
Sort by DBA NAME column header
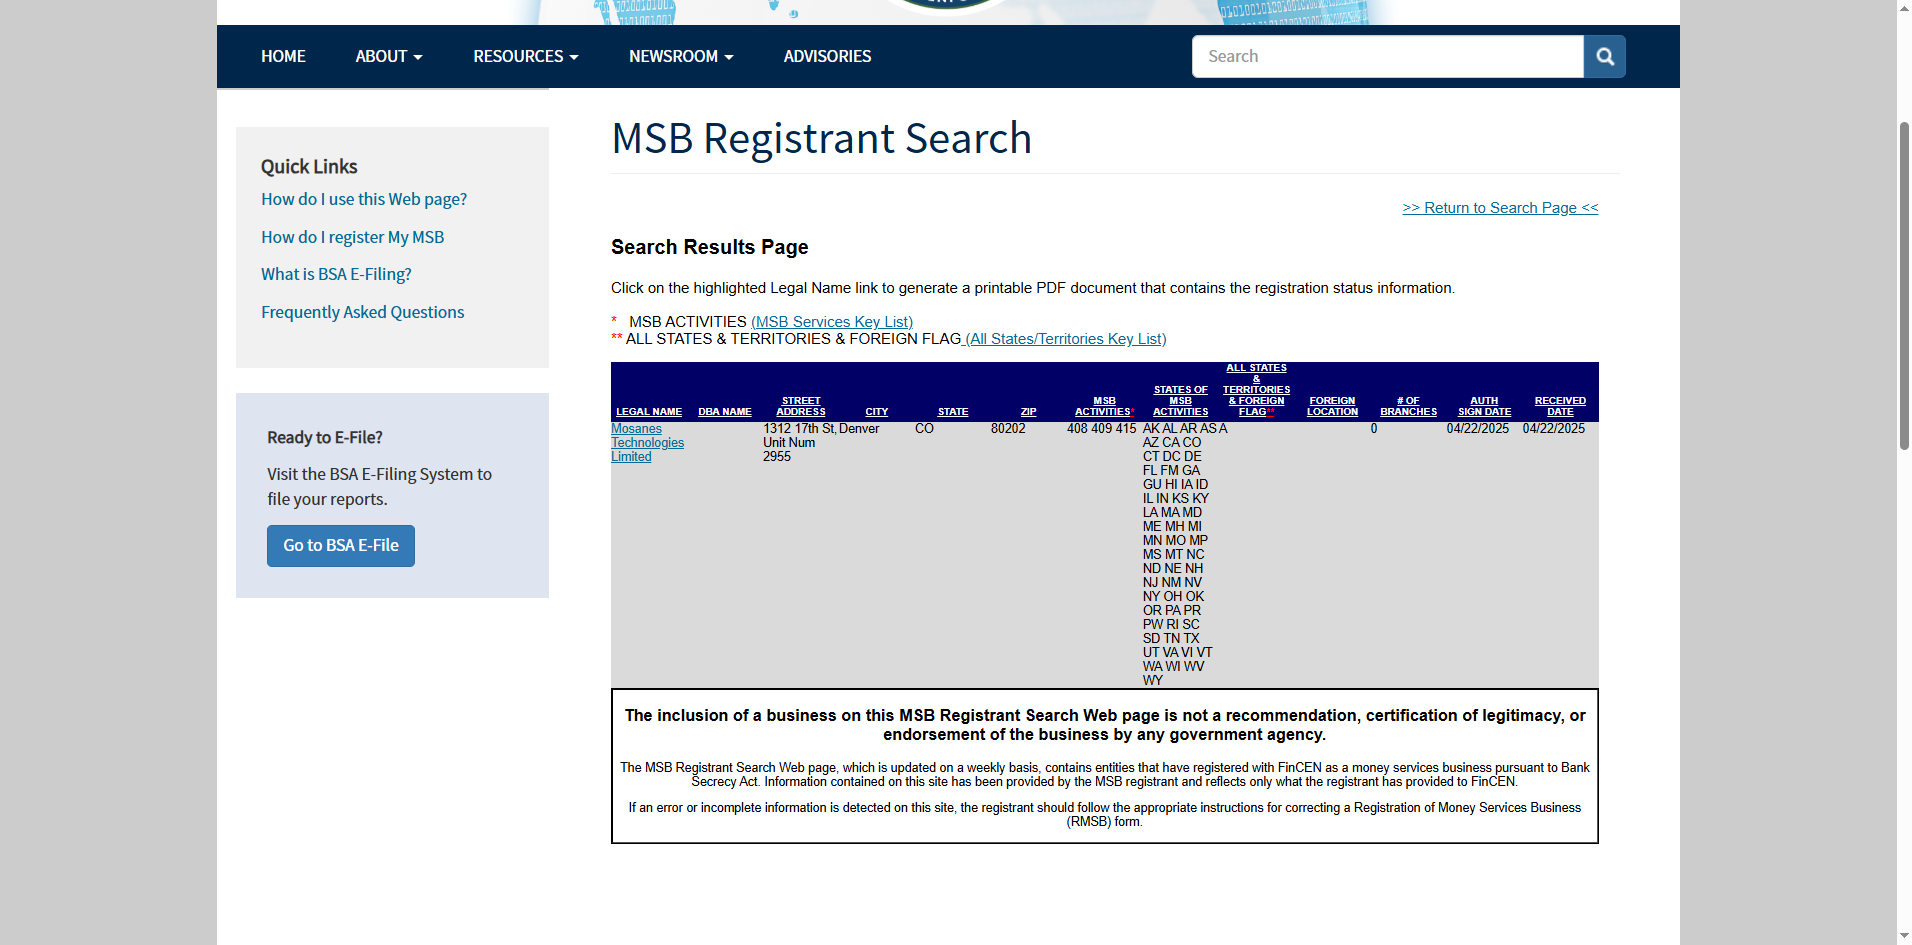click(x=725, y=412)
